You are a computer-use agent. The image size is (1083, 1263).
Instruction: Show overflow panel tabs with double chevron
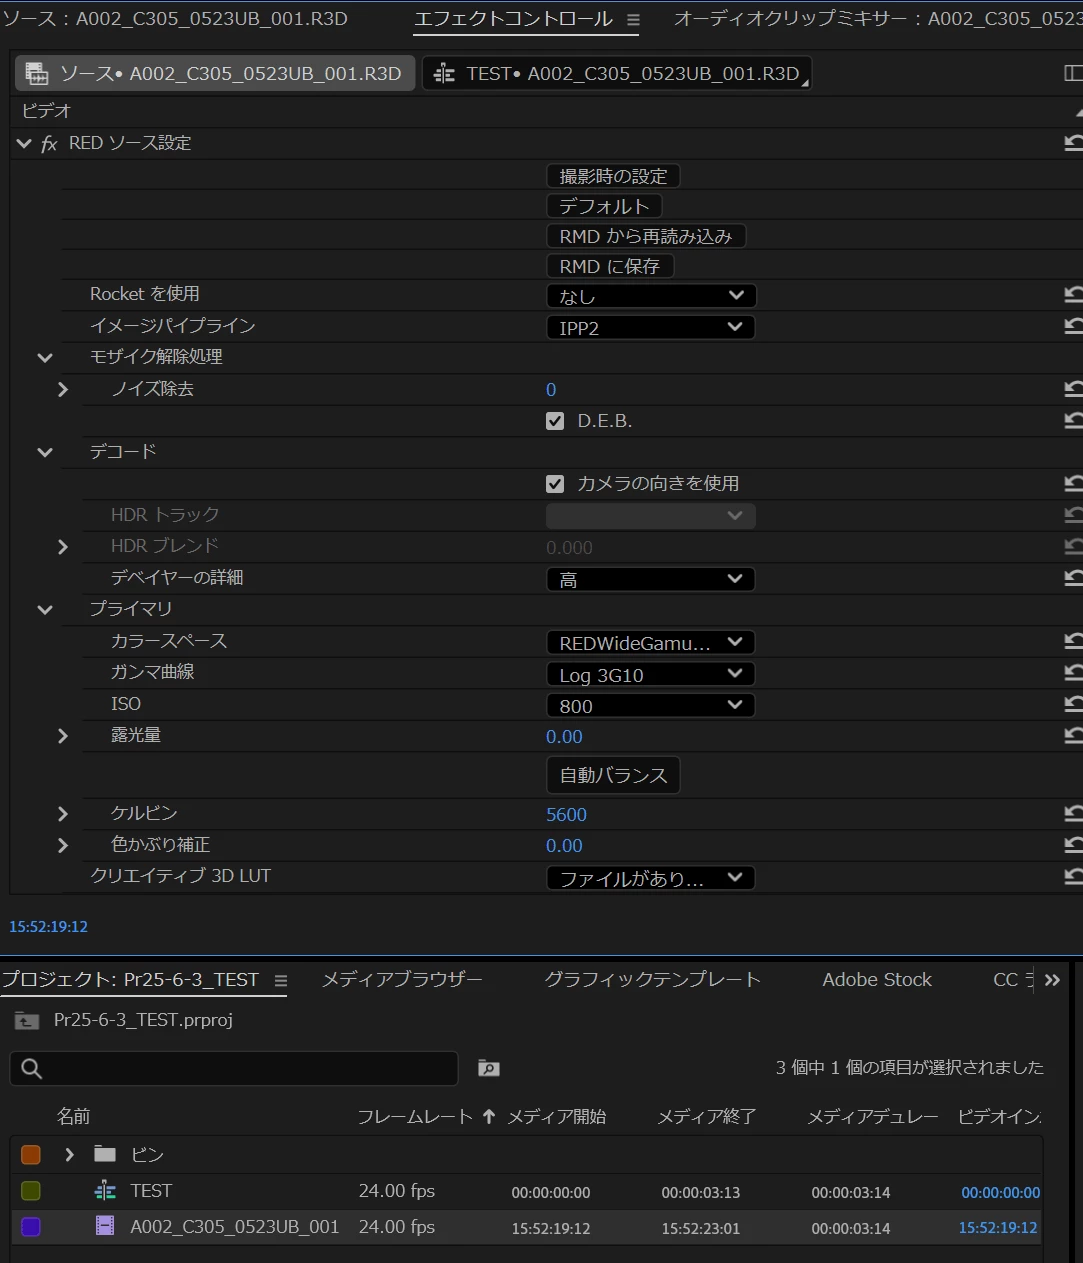(1052, 980)
